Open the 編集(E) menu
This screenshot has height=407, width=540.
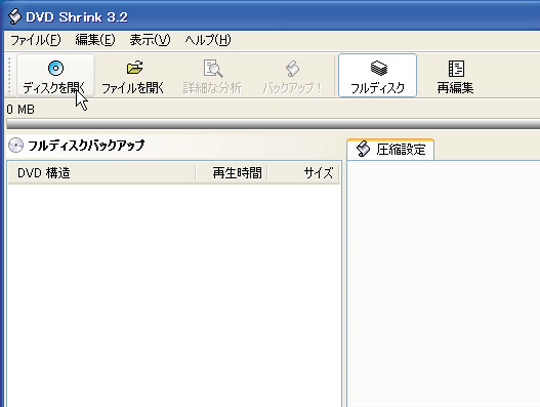coord(95,40)
